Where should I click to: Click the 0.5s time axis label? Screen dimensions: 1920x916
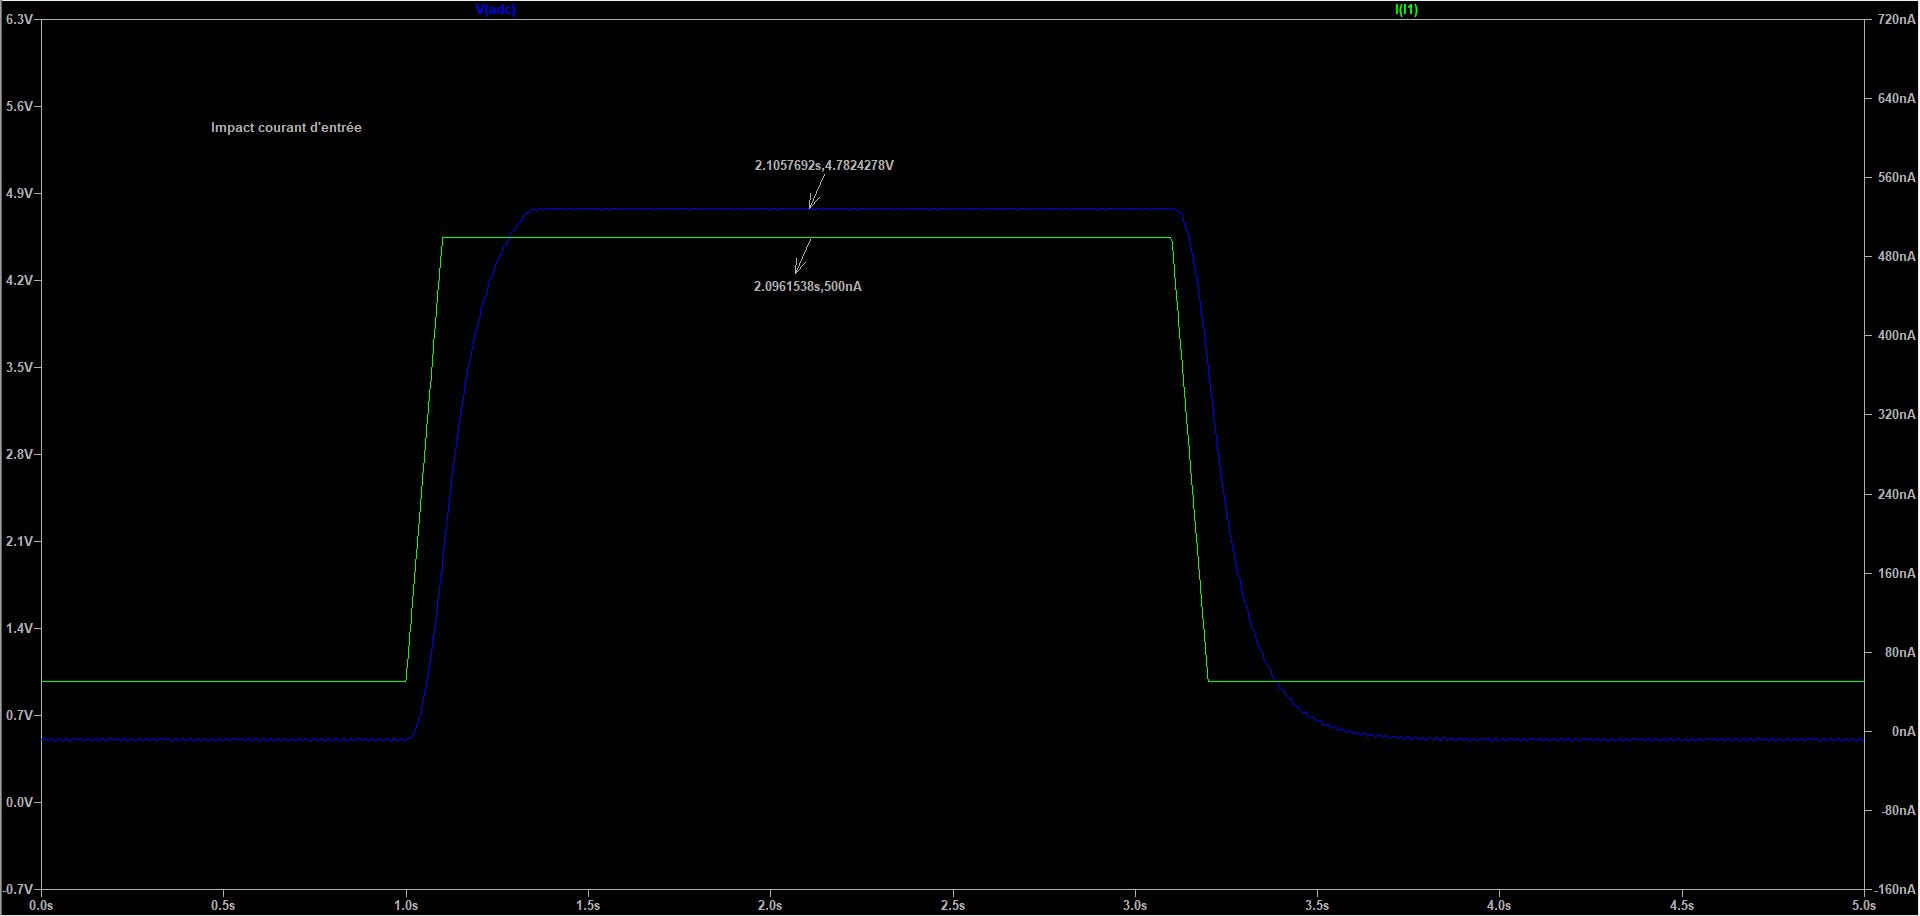[x=224, y=906]
